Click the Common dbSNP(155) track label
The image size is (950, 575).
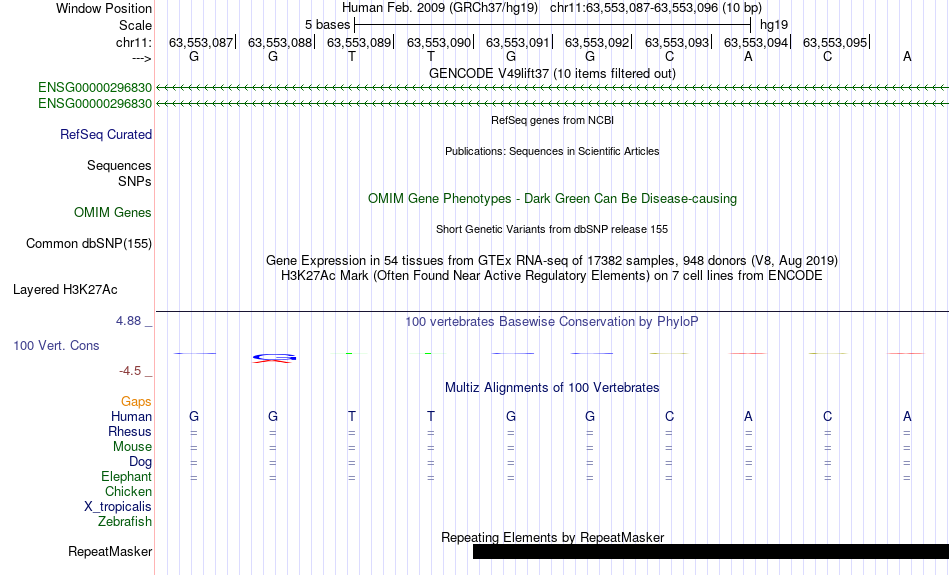coord(89,244)
